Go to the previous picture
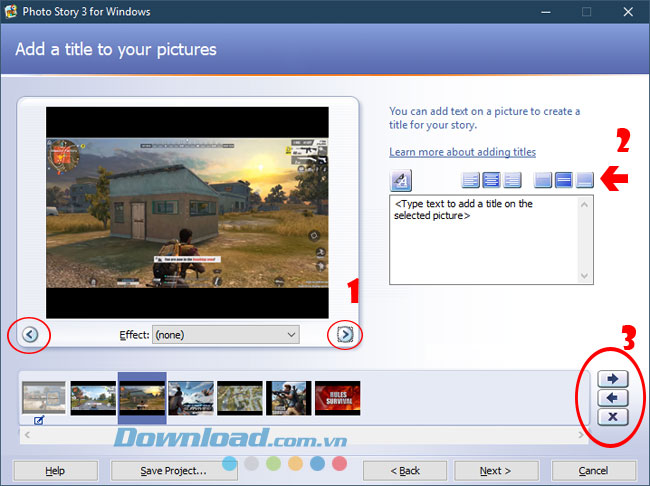The image size is (650, 486). point(30,334)
